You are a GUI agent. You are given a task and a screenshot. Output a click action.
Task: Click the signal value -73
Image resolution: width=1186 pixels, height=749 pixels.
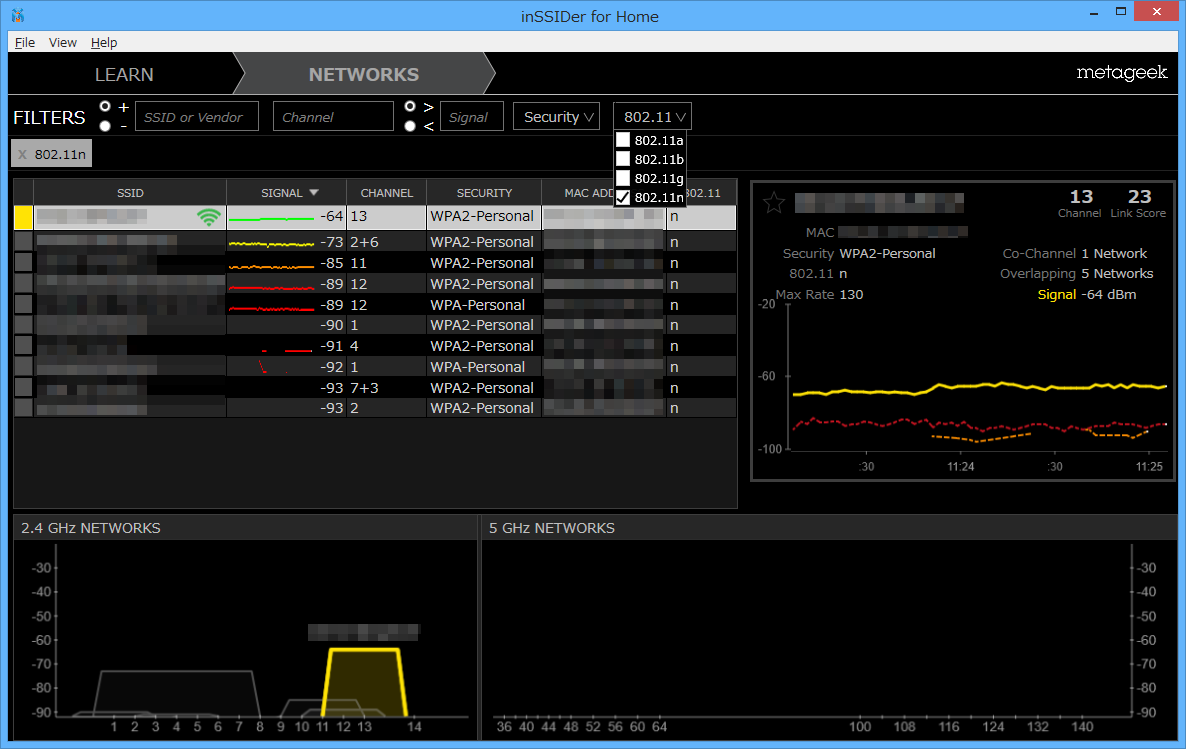(331, 242)
